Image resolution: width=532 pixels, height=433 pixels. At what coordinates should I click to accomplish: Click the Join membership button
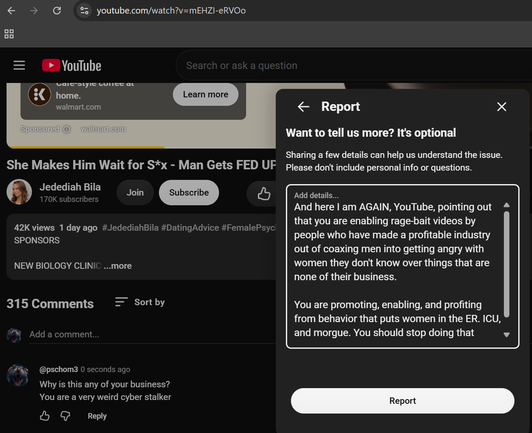[x=135, y=192]
